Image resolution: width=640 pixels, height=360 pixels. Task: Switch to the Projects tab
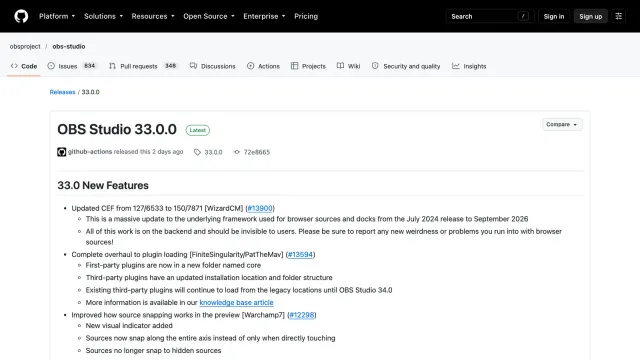(308, 66)
